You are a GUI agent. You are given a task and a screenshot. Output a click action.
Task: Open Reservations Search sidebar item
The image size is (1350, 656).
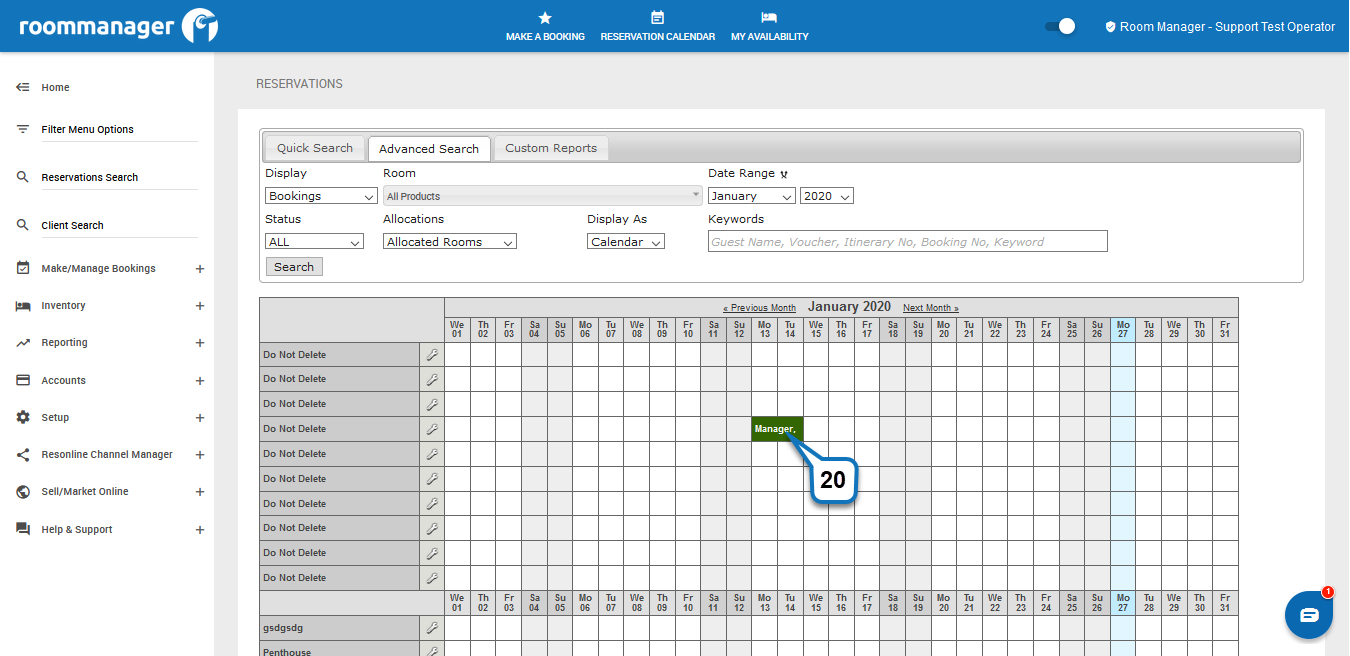90,178
